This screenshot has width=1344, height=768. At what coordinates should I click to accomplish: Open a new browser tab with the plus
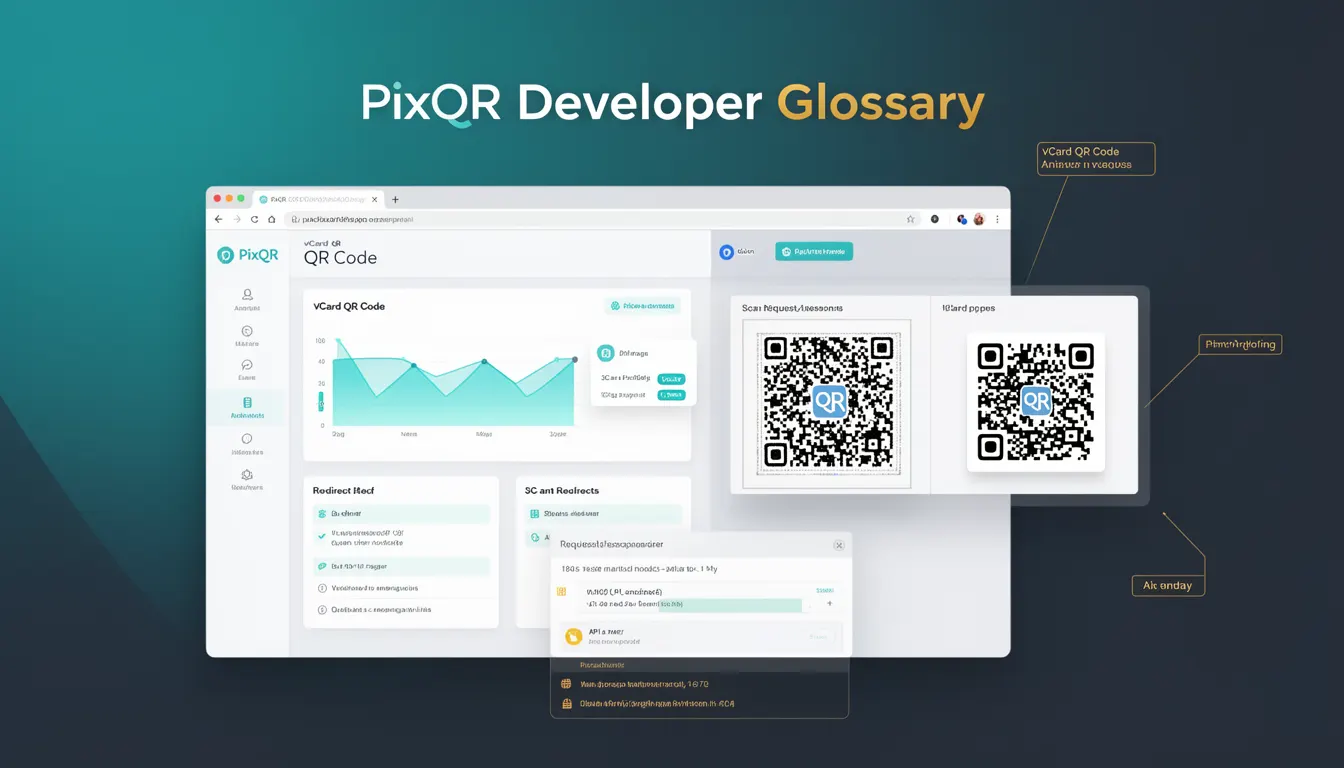(x=395, y=200)
